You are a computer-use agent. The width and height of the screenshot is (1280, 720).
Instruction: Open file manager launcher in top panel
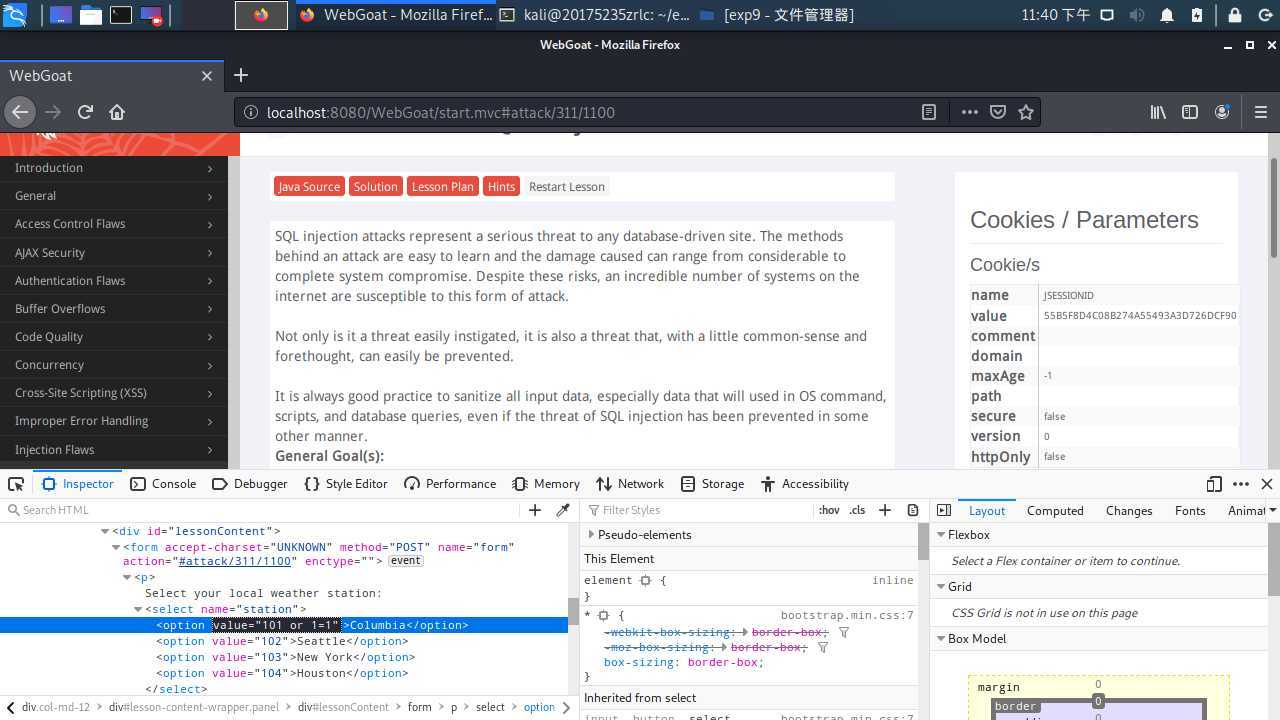91,15
